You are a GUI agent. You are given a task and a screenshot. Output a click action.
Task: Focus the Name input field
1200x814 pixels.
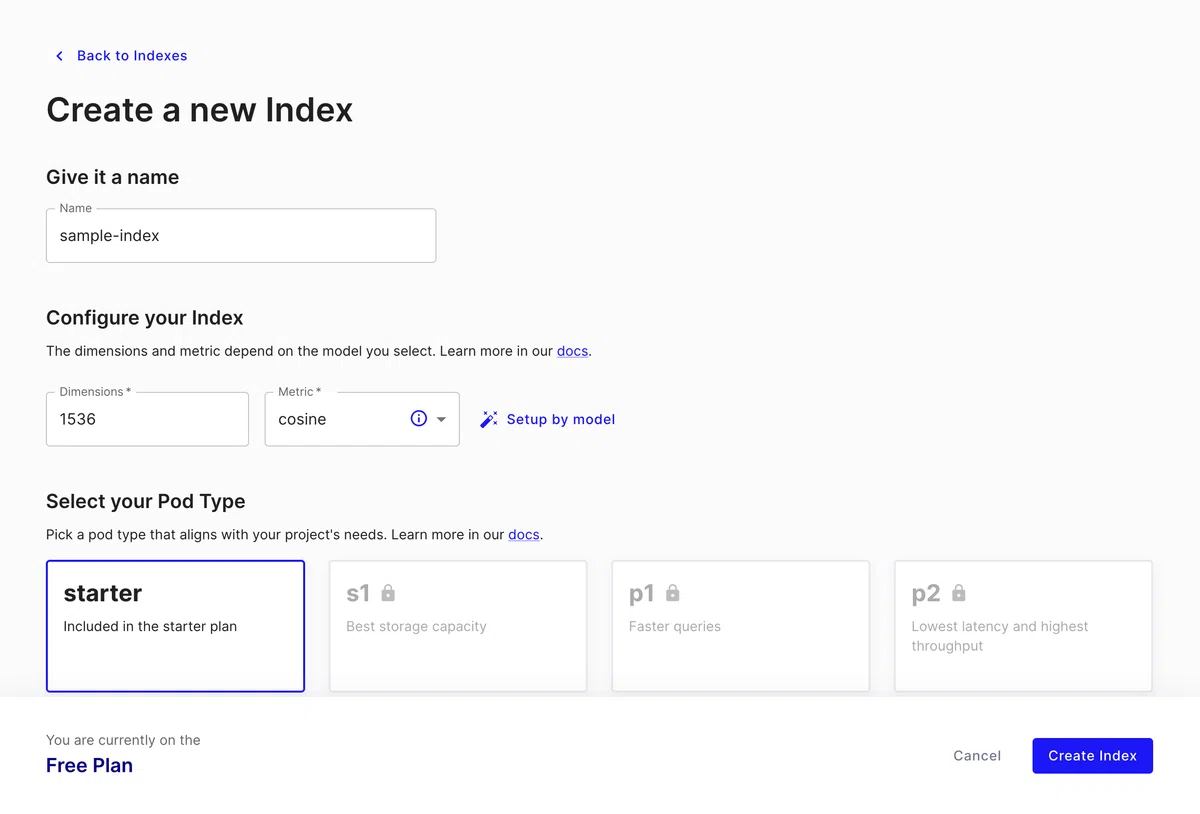[x=241, y=236]
